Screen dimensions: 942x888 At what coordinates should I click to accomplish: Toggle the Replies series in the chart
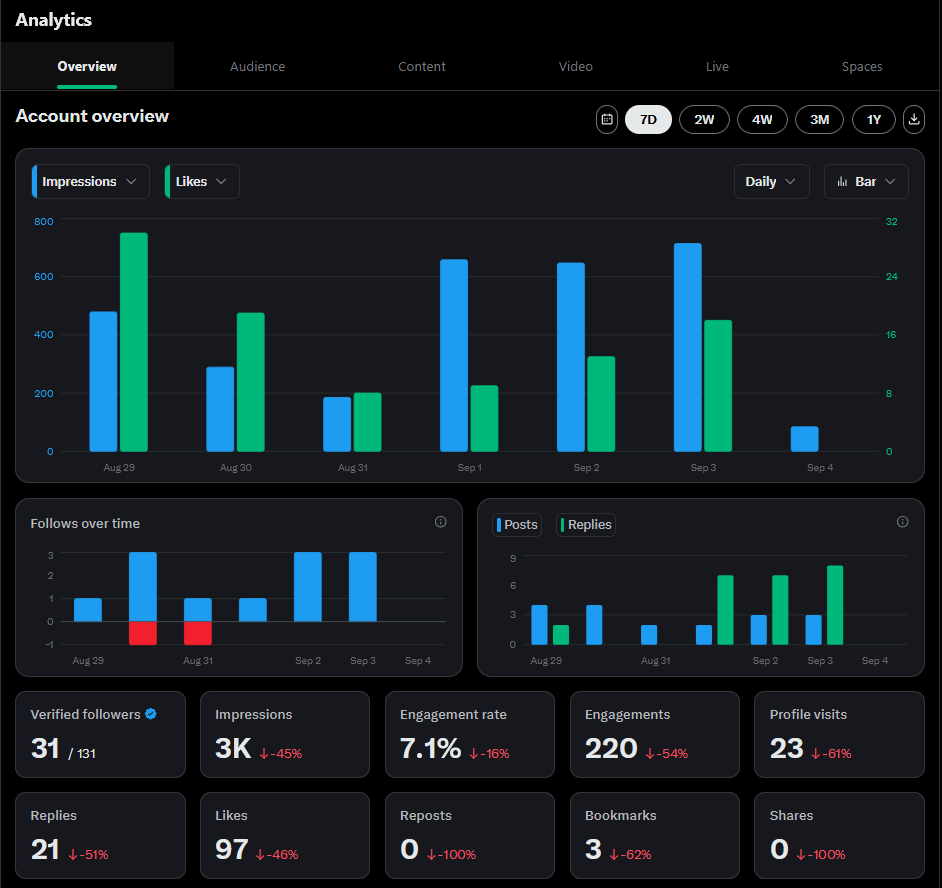586,525
